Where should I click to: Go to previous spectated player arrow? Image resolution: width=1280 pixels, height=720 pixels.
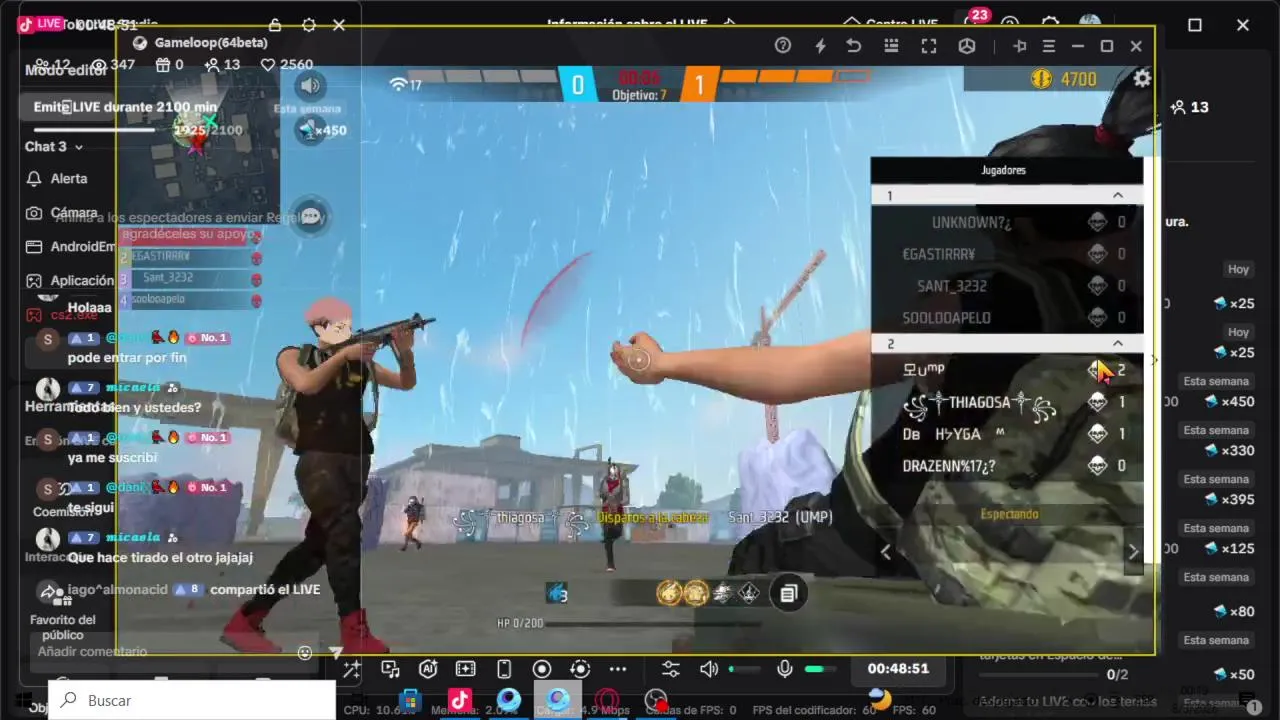[x=885, y=551]
